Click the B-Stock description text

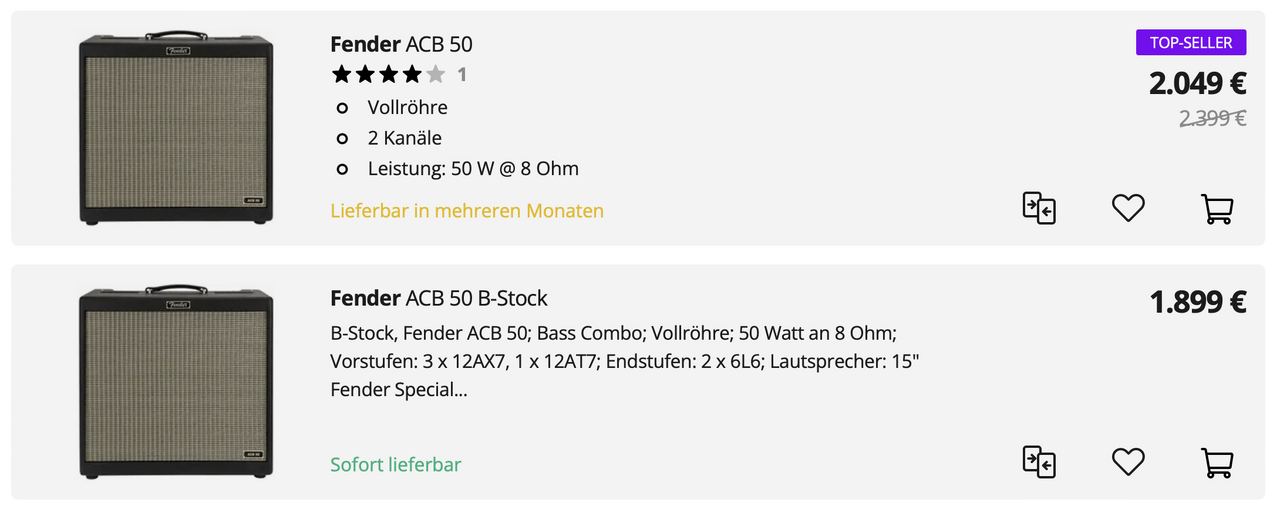point(624,360)
